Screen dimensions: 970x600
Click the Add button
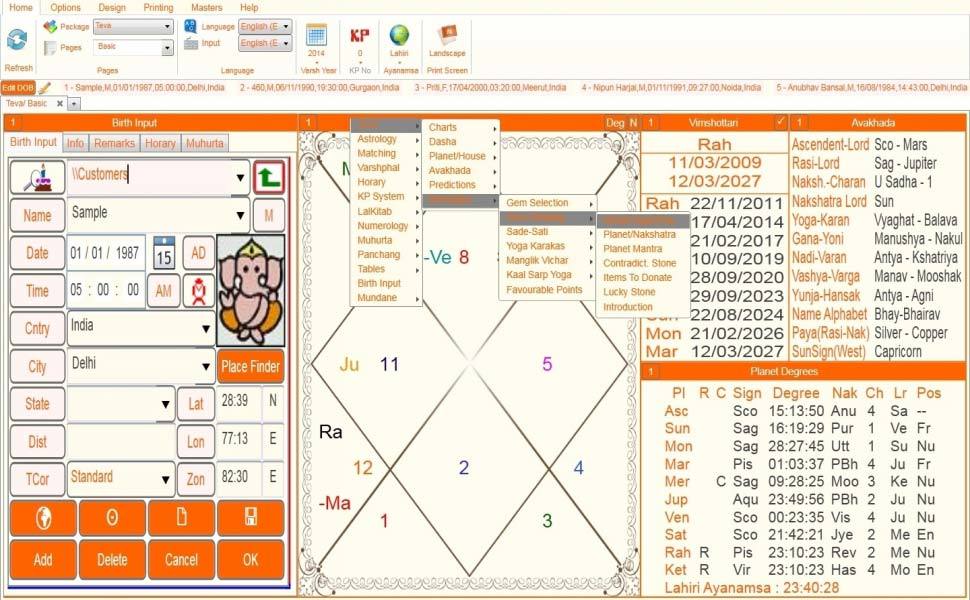coord(43,560)
